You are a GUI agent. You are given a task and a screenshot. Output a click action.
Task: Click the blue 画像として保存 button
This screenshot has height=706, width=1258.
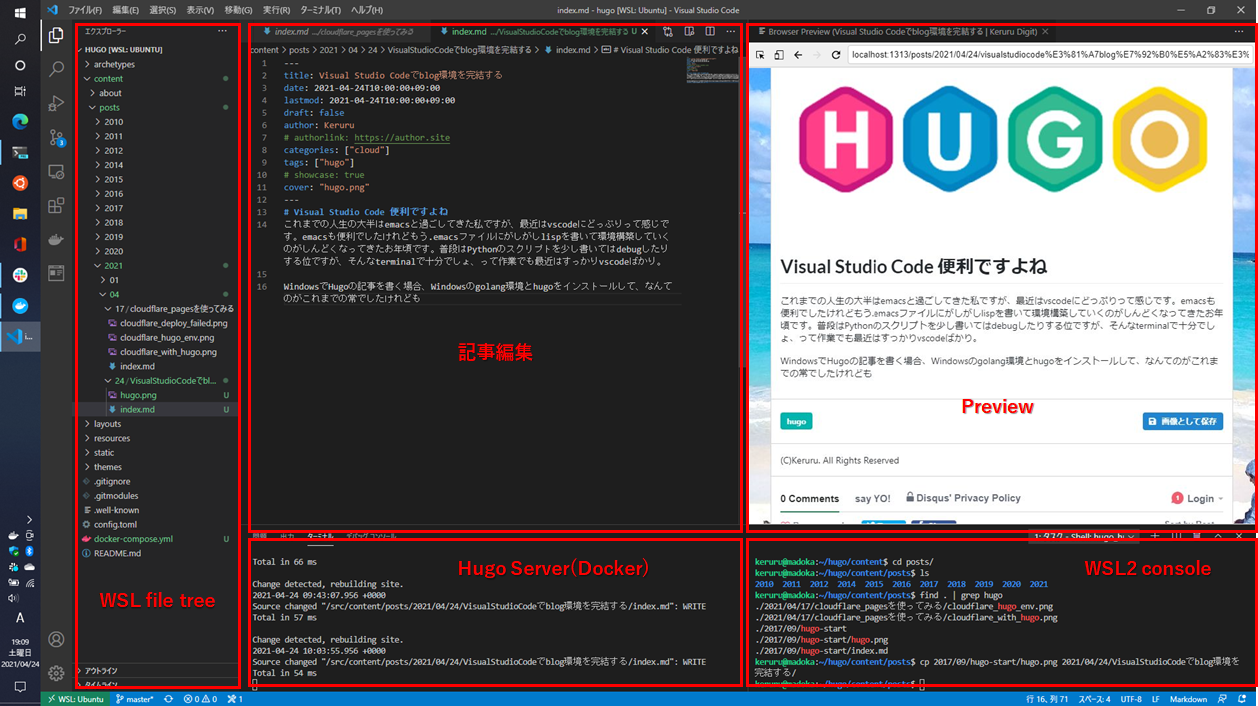tap(1182, 422)
